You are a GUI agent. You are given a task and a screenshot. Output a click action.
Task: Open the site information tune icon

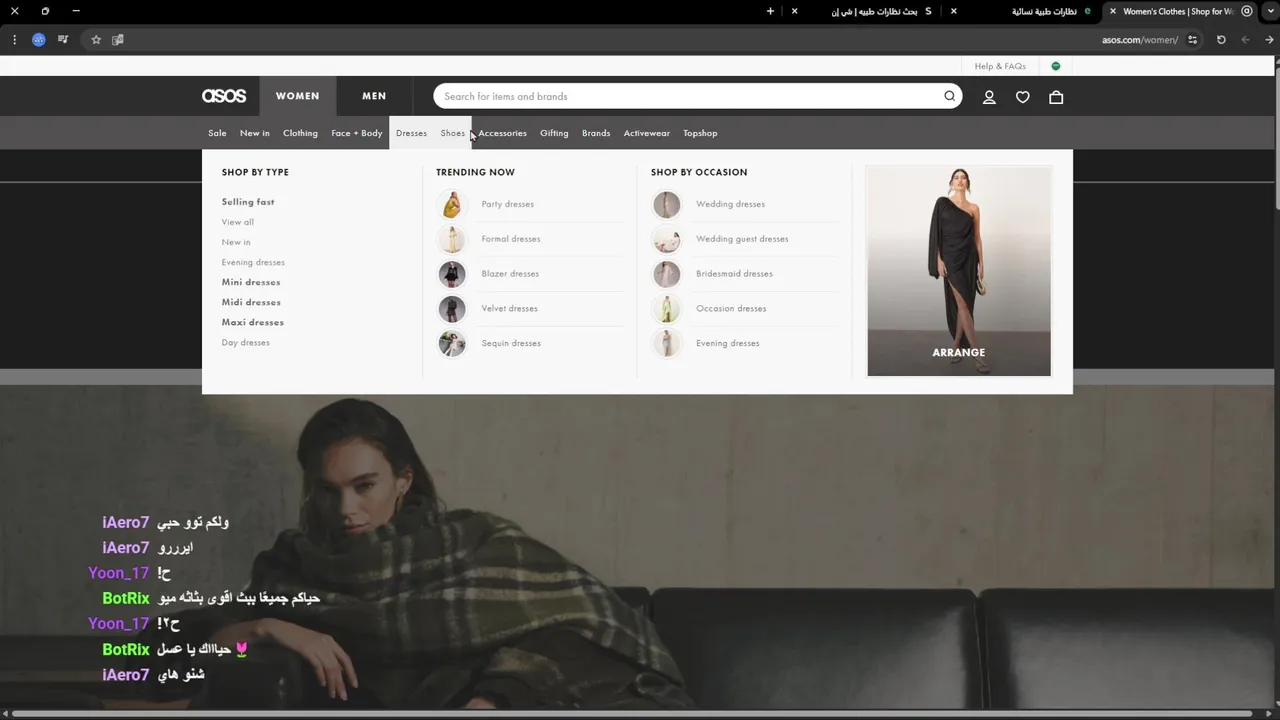pos(1192,40)
